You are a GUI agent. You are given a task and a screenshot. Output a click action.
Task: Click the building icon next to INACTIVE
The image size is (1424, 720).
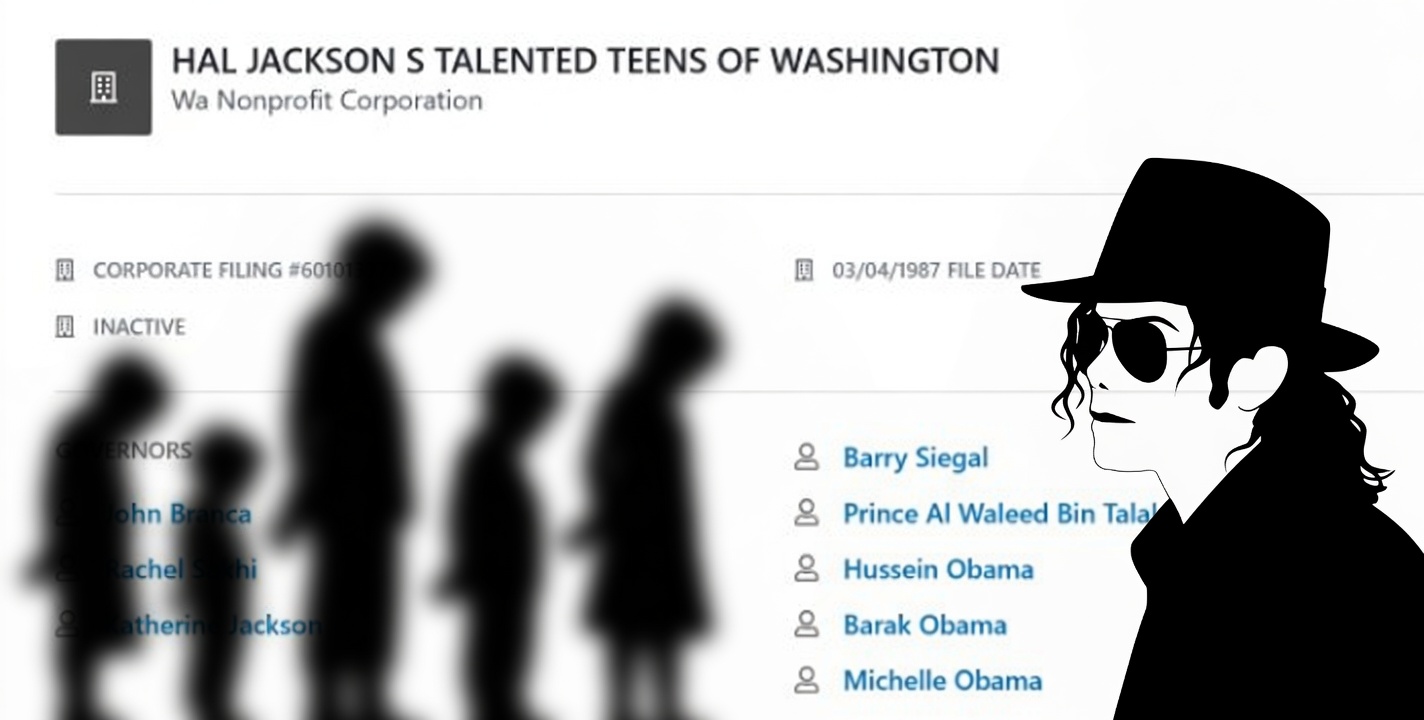(x=66, y=327)
